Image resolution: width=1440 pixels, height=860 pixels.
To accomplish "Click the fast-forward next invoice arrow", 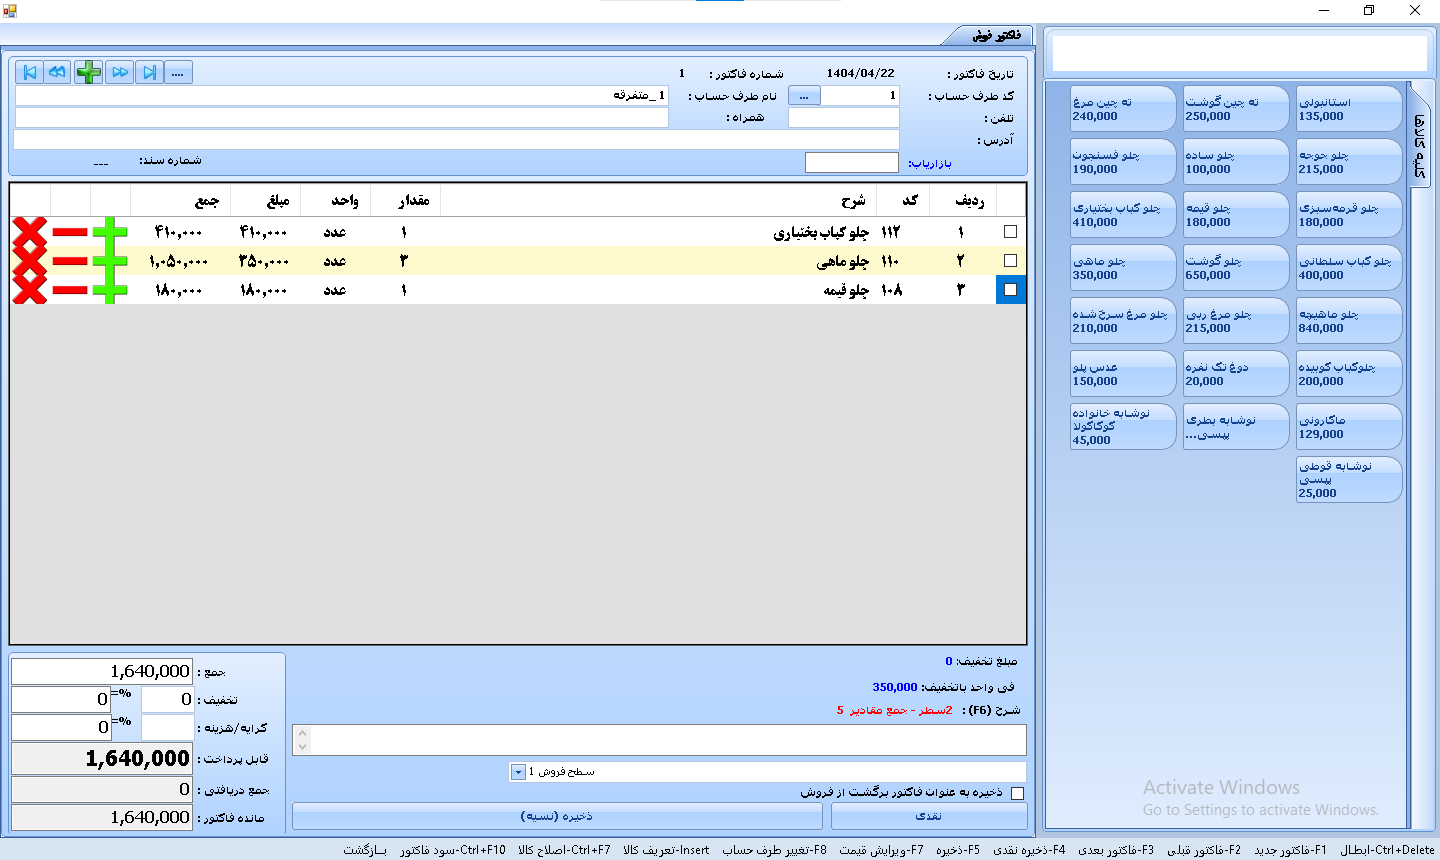I will (120, 72).
